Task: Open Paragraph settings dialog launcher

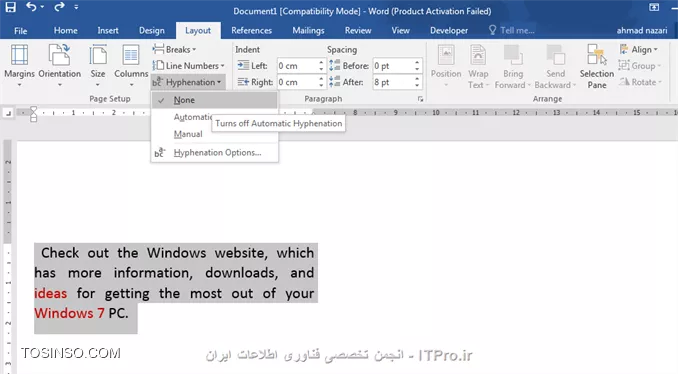Action: (x=420, y=99)
